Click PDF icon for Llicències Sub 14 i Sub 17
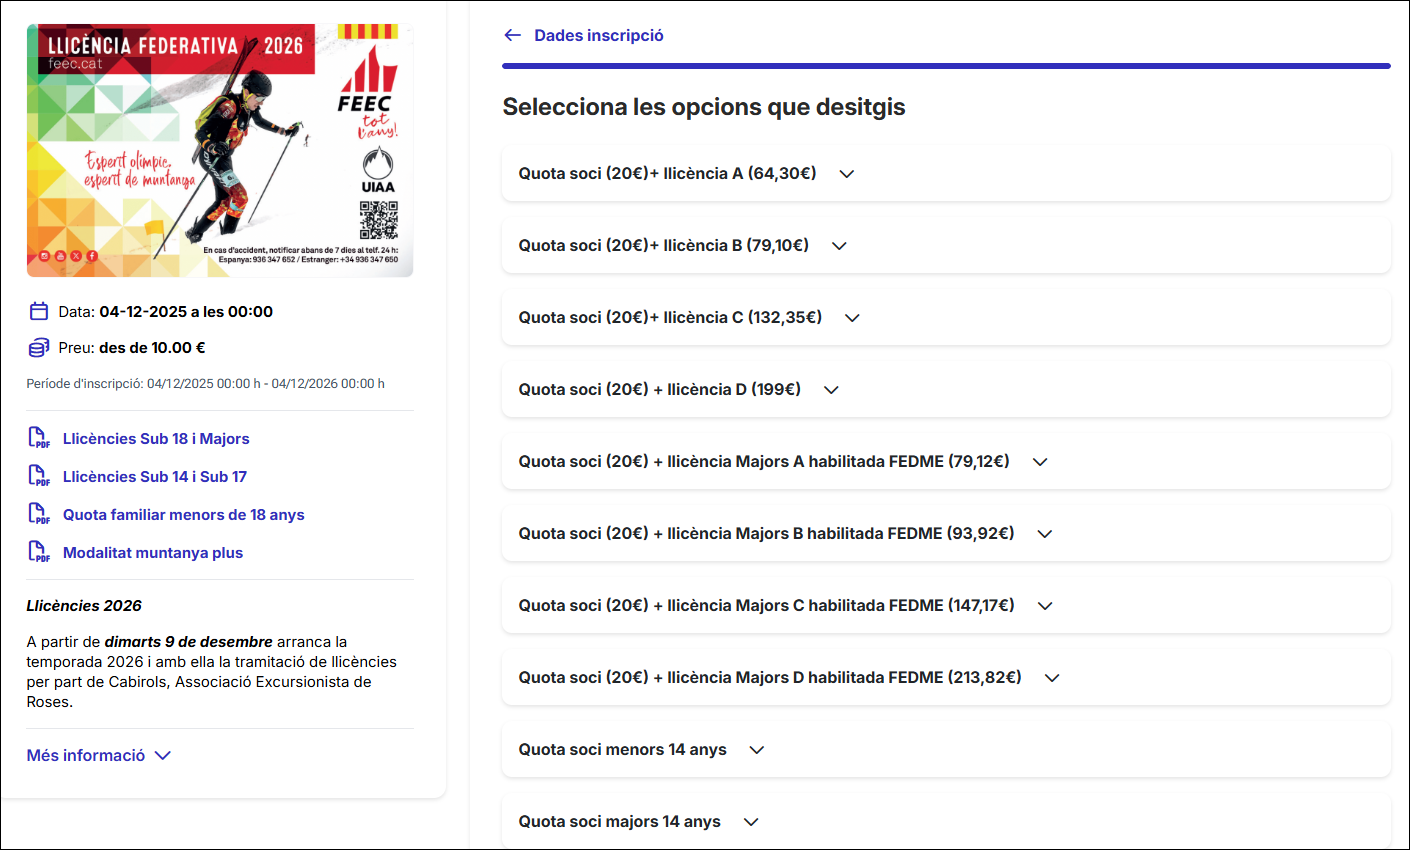1410x850 pixels. click(38, 476)
